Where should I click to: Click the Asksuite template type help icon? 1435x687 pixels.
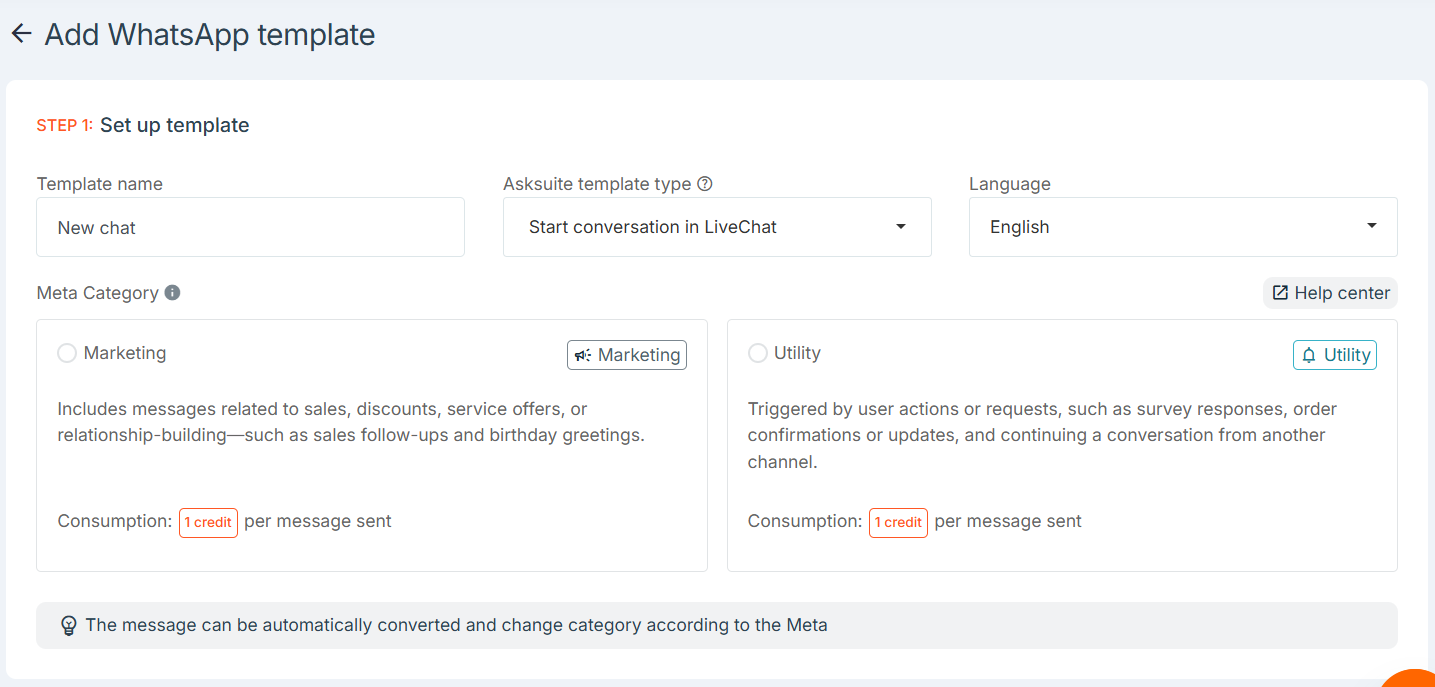(705, 184)
